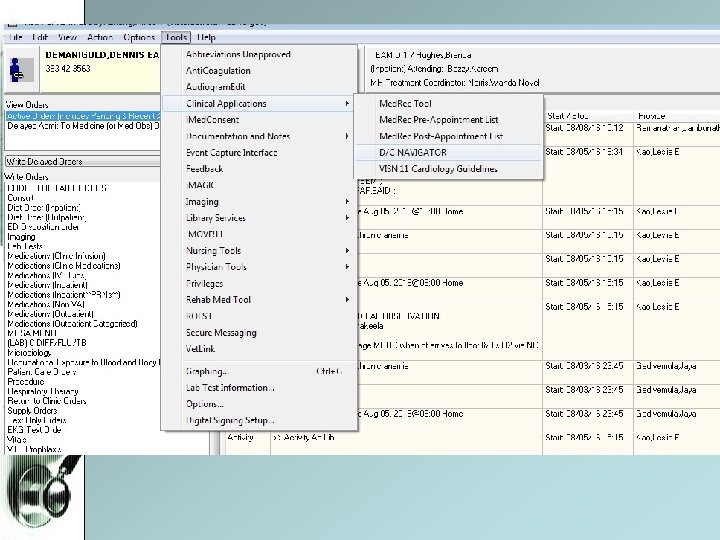The image size is (720, 540).
Task: Select MOVEIT menu entry
Action: (259, 234)
